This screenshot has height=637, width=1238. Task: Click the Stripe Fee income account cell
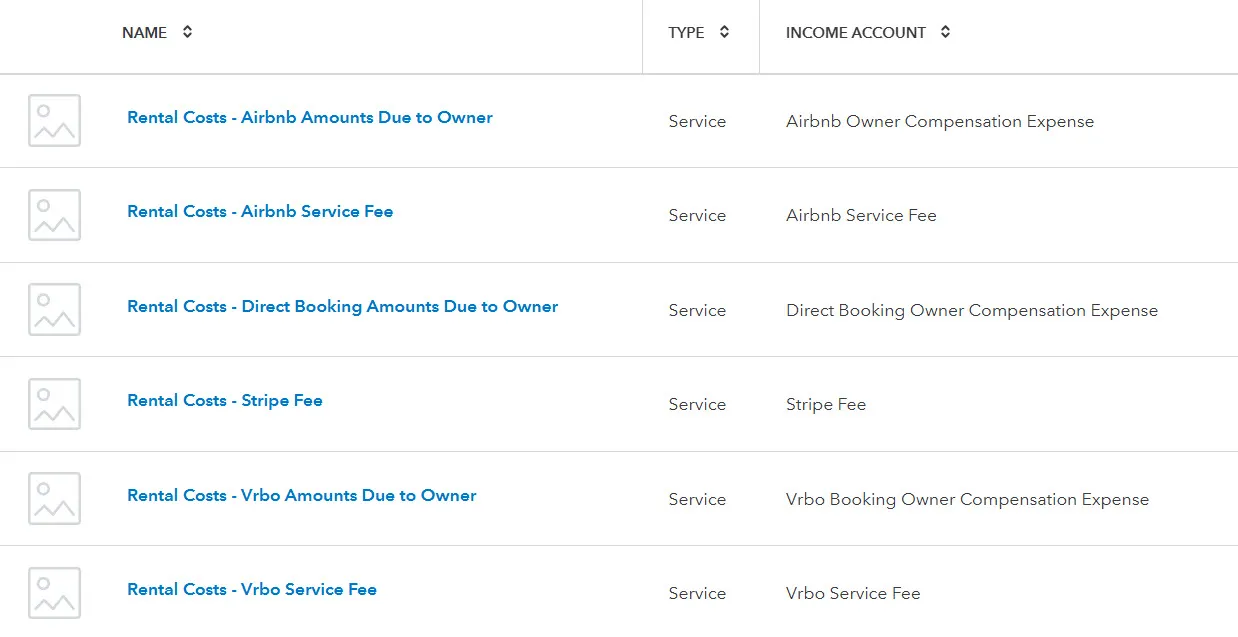(x=826, y=404)
